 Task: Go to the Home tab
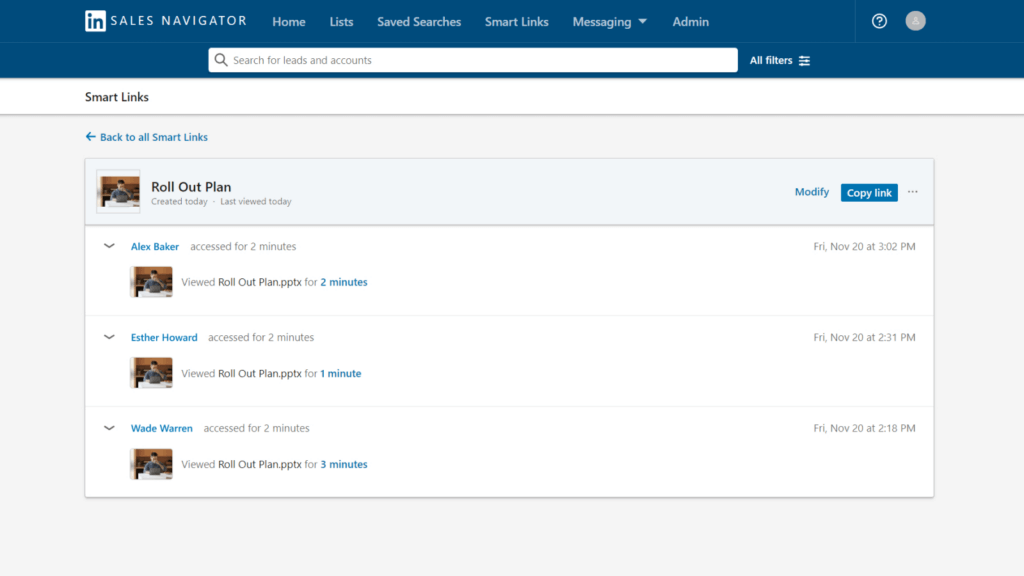[289, 22]
